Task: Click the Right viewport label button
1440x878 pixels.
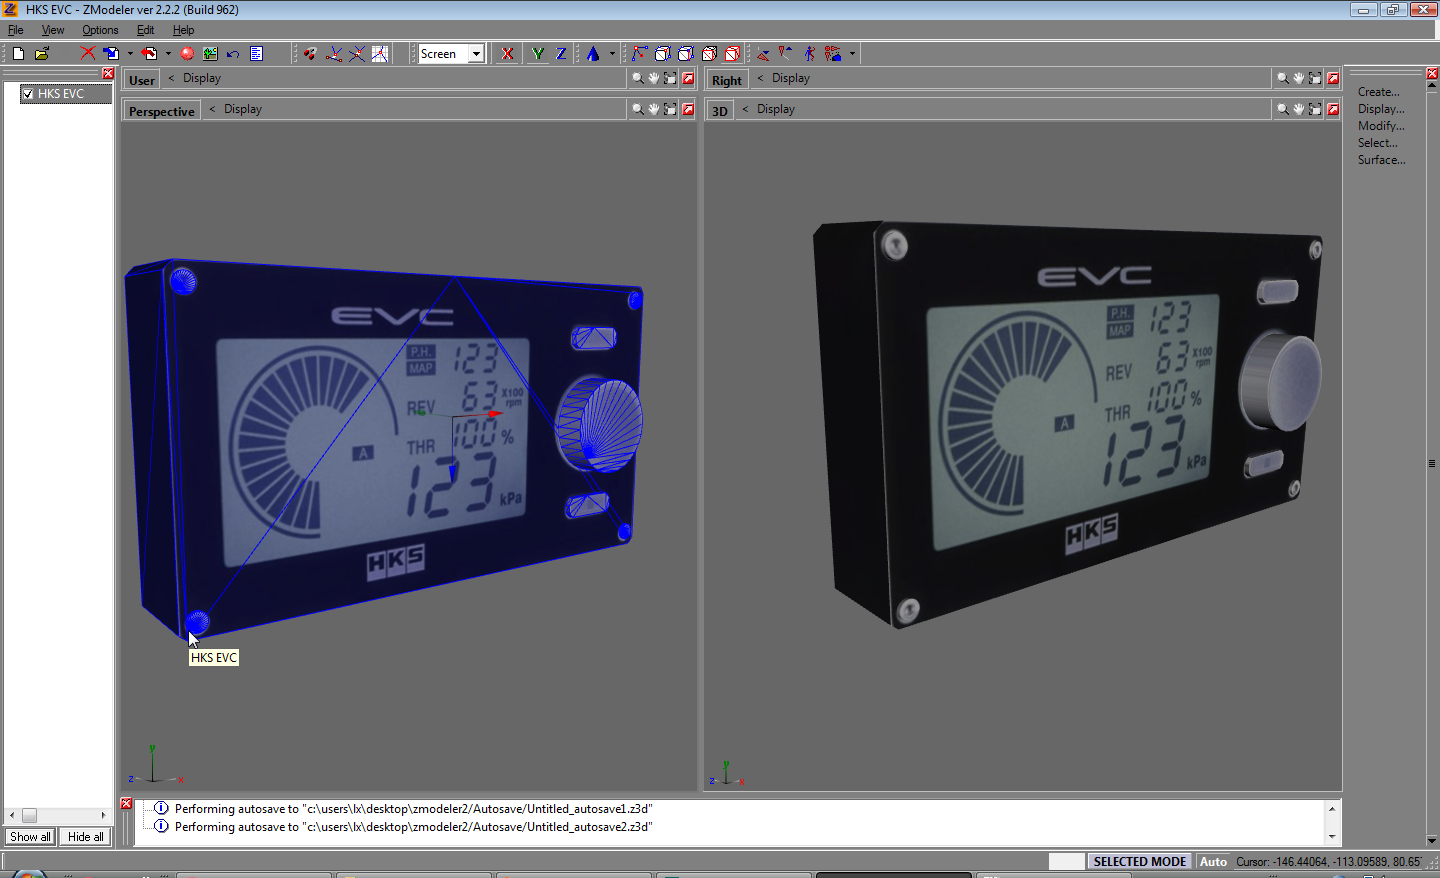Action: point(727,80)
